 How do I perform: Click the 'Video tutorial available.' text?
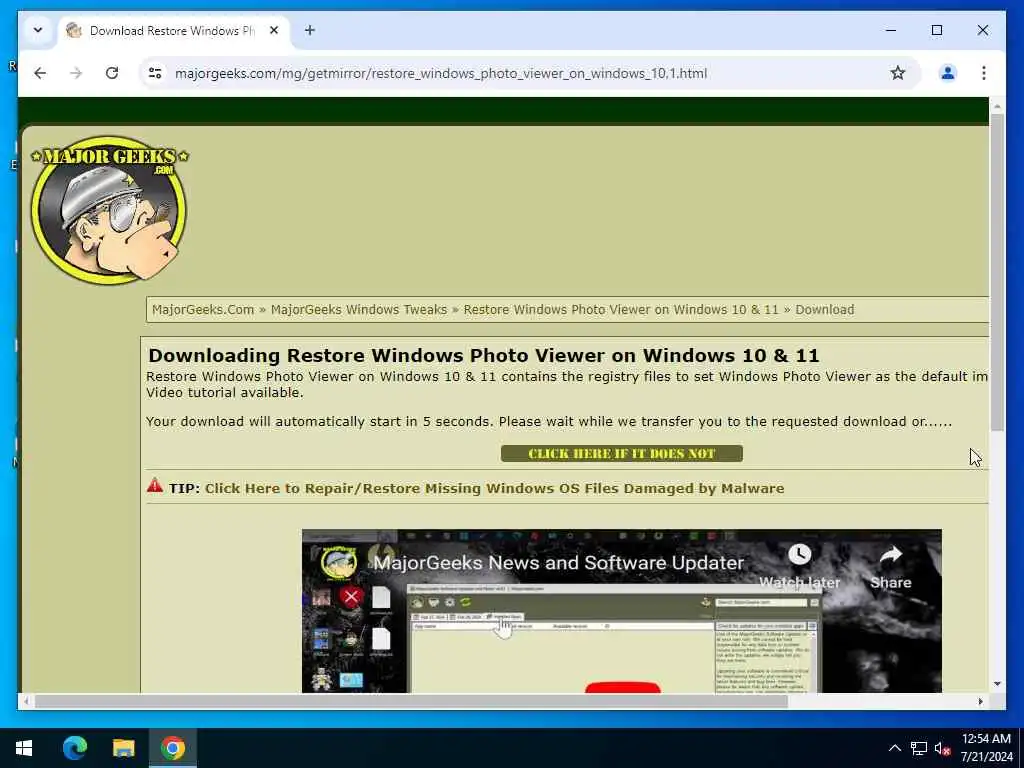[x=225, y=392]
